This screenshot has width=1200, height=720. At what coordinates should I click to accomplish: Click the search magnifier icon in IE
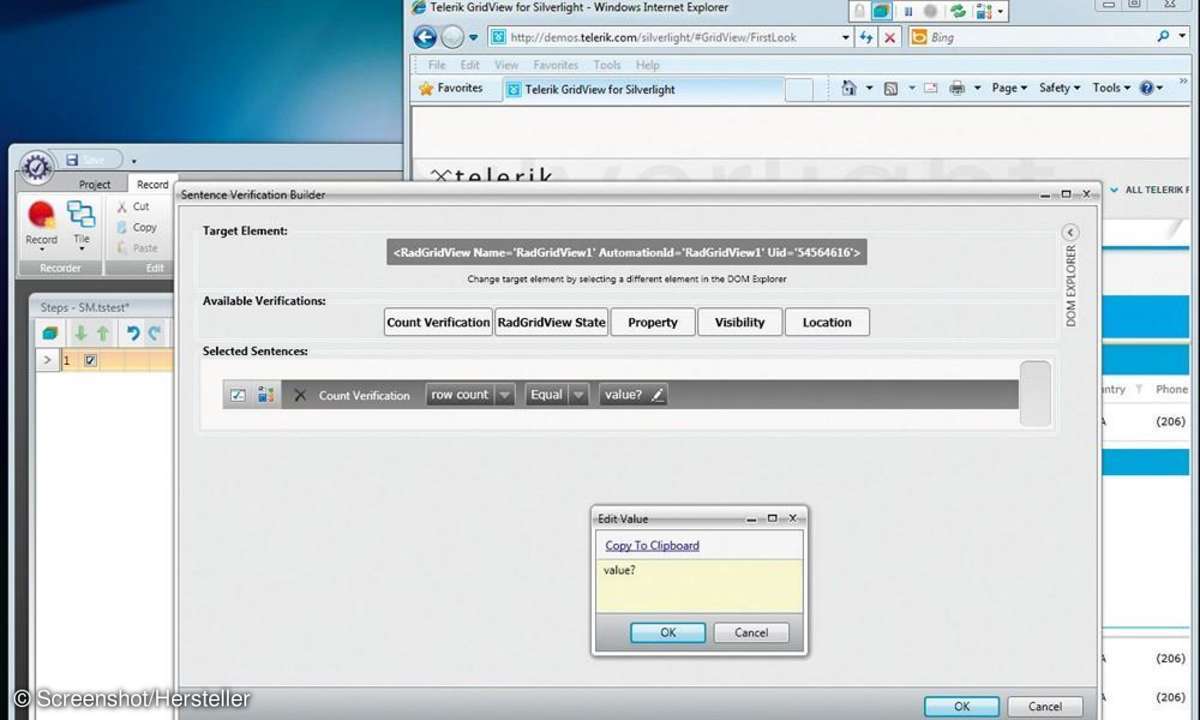coord(1164,36)
